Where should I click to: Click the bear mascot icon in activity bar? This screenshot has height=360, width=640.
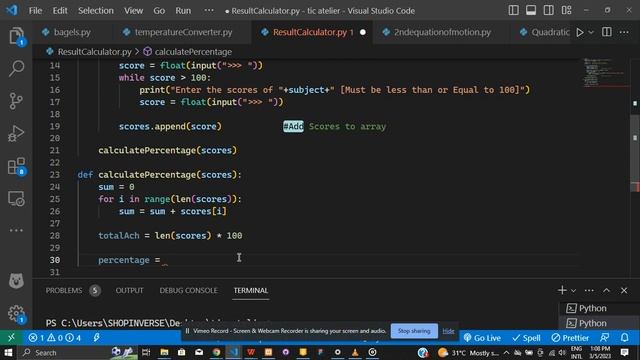click(16, 281)
